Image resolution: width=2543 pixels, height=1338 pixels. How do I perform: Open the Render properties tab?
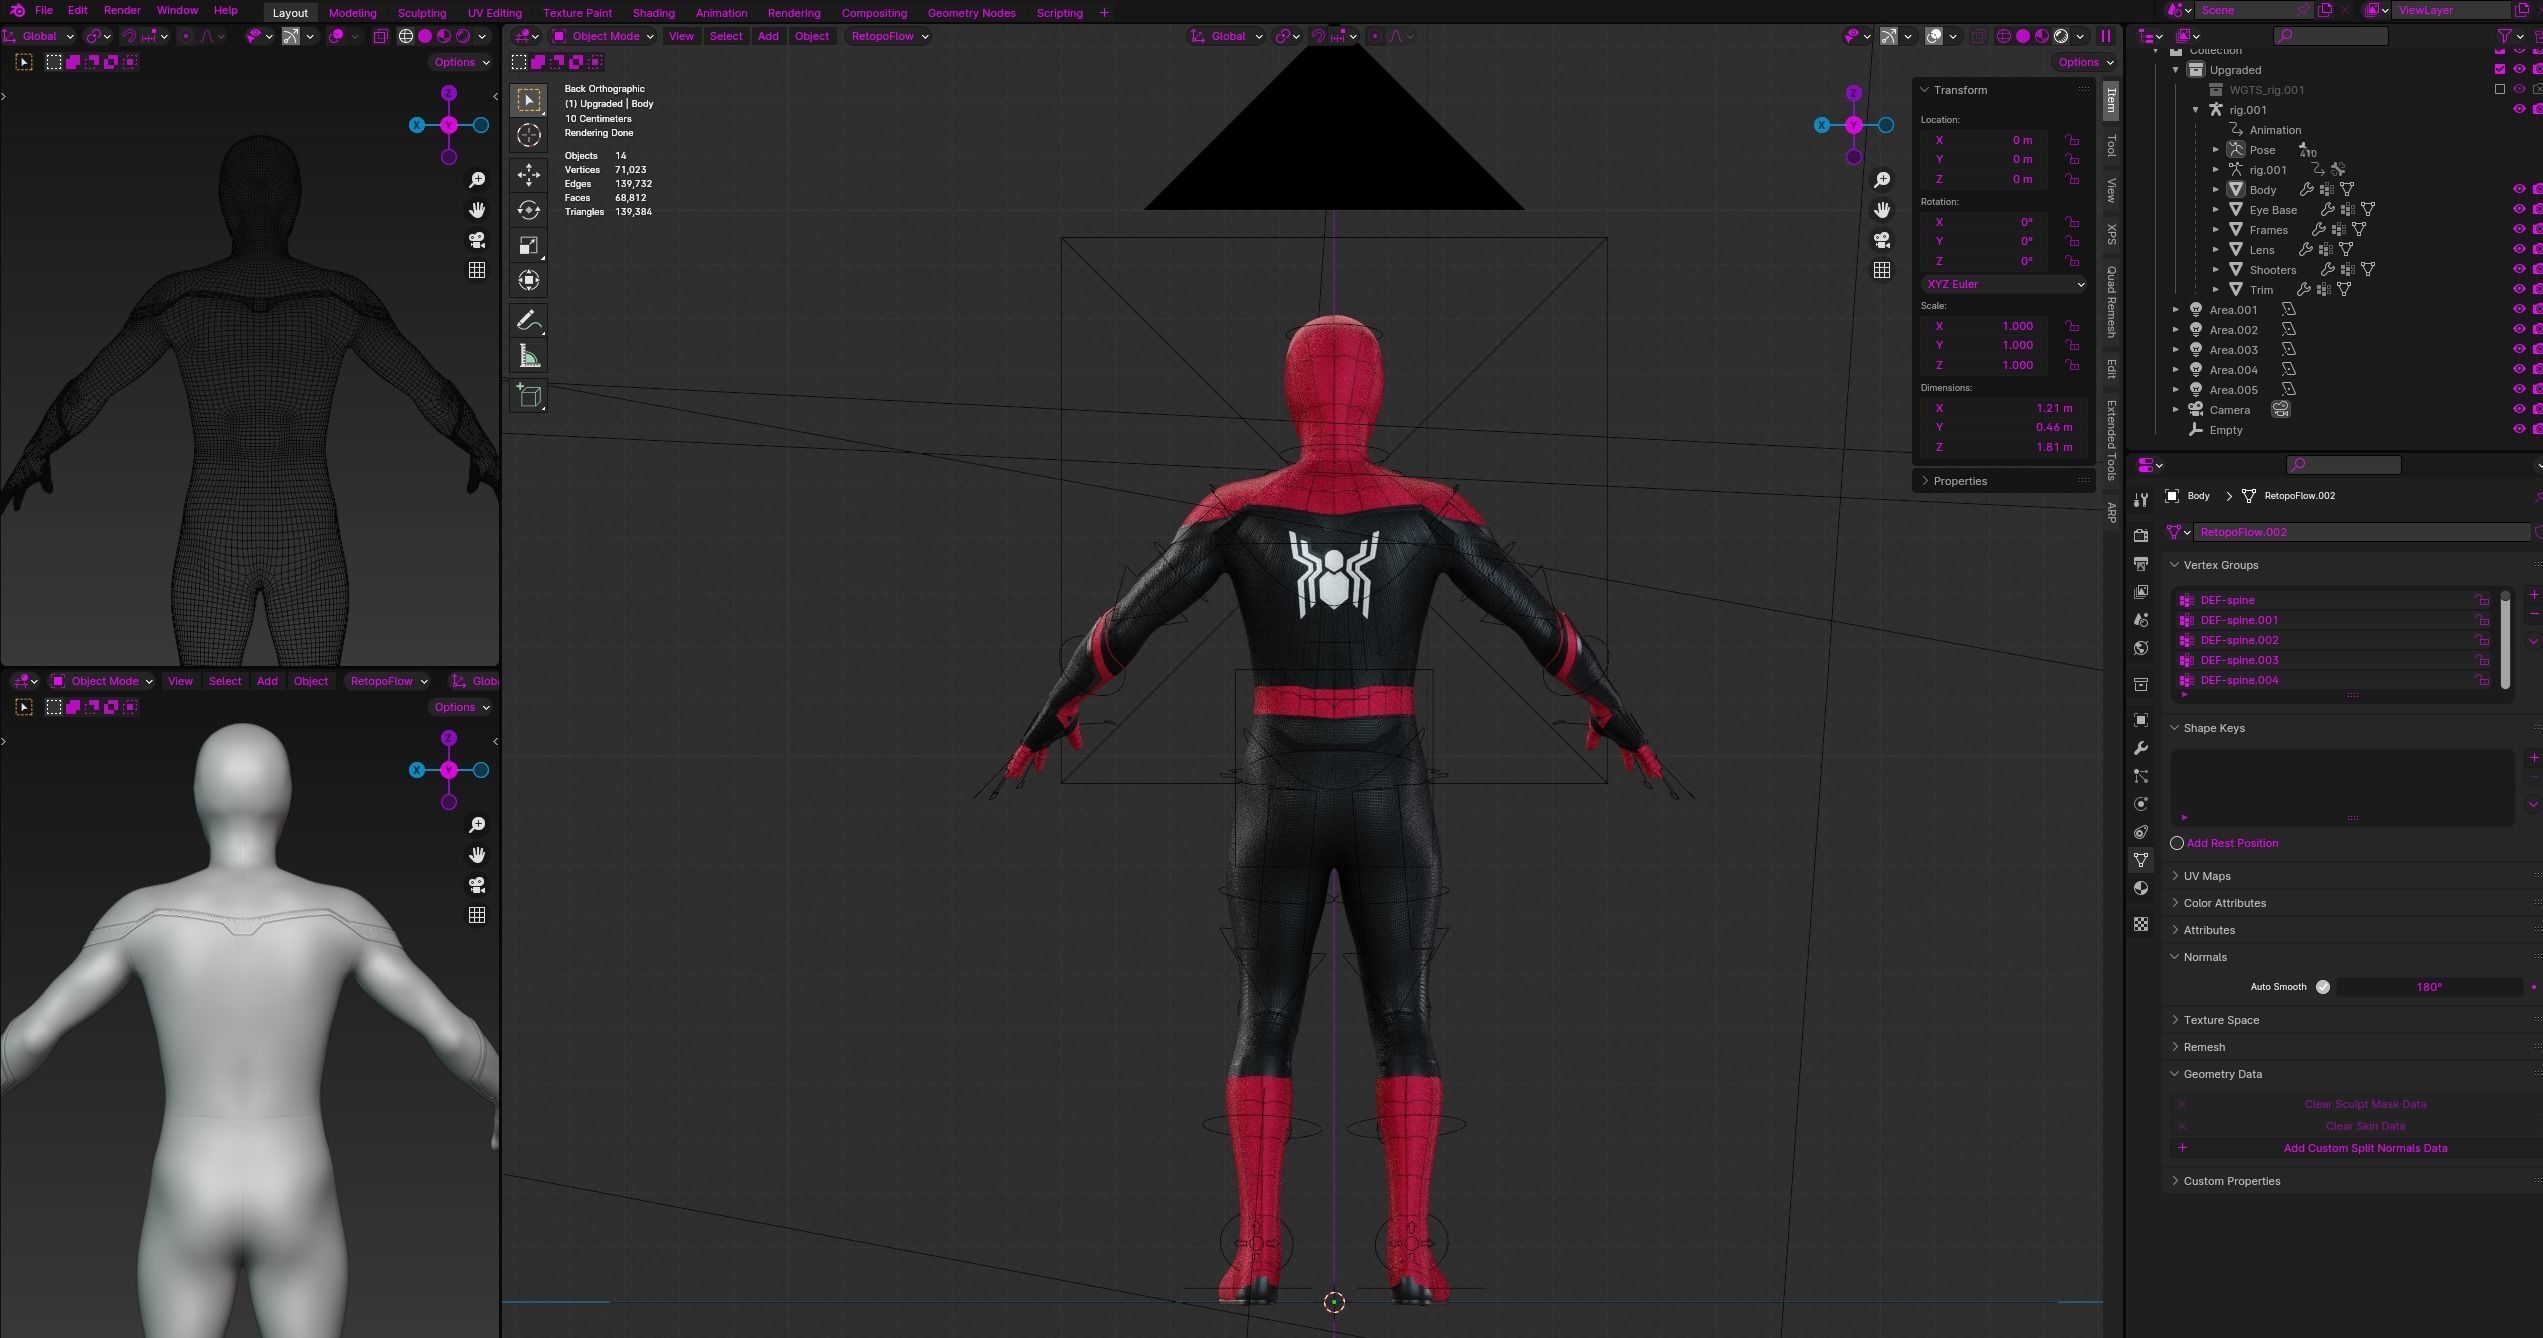[x=2141, y=536]
